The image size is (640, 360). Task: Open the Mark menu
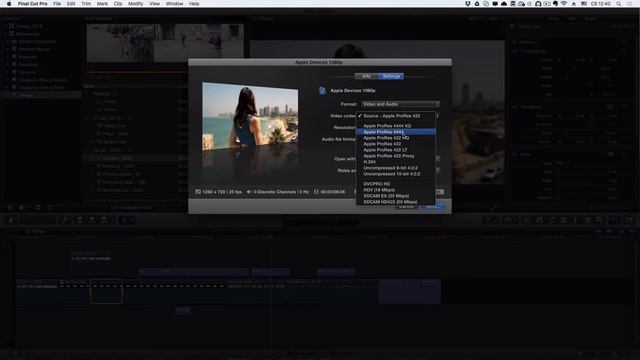[102, 4]
